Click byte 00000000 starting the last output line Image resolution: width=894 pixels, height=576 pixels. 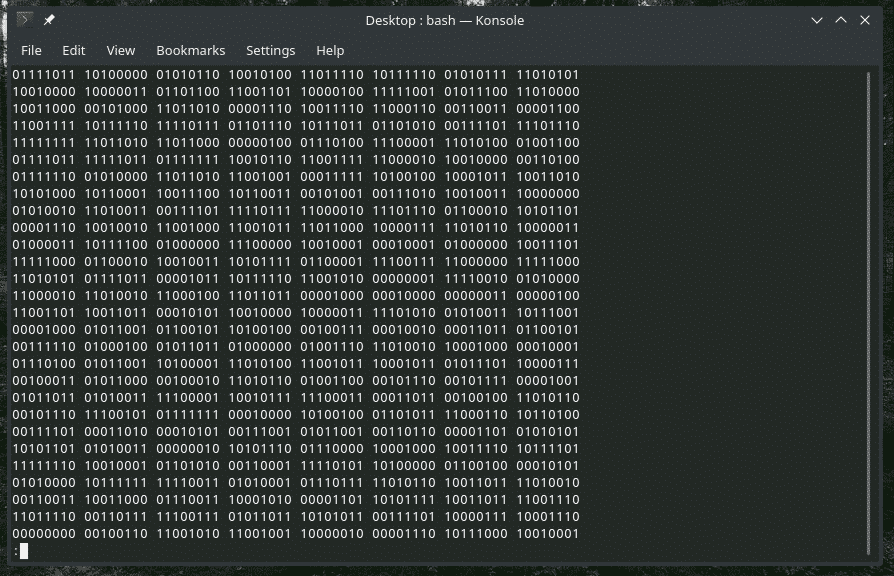coord(44,534)
